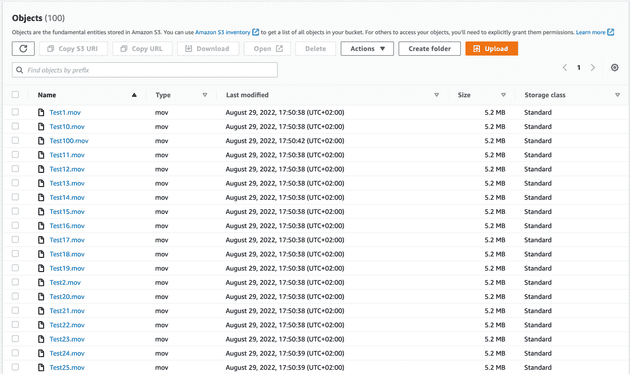This screenshot has width=630, height=374.
Task: Open the Actions dropdown menu
Action: 367,49
